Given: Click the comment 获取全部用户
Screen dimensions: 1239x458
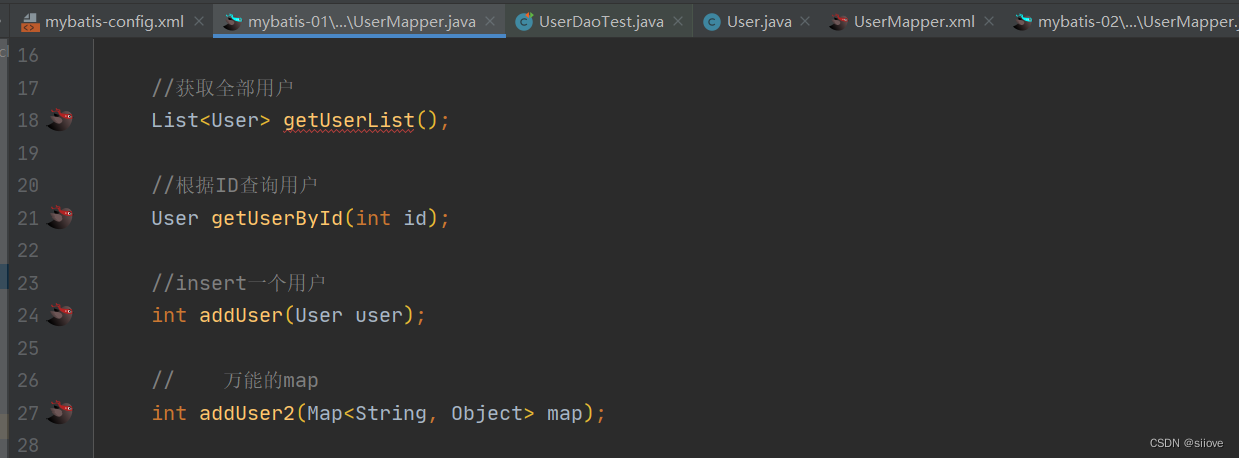Looking at the screenshot, I should [x=222, y=88].
